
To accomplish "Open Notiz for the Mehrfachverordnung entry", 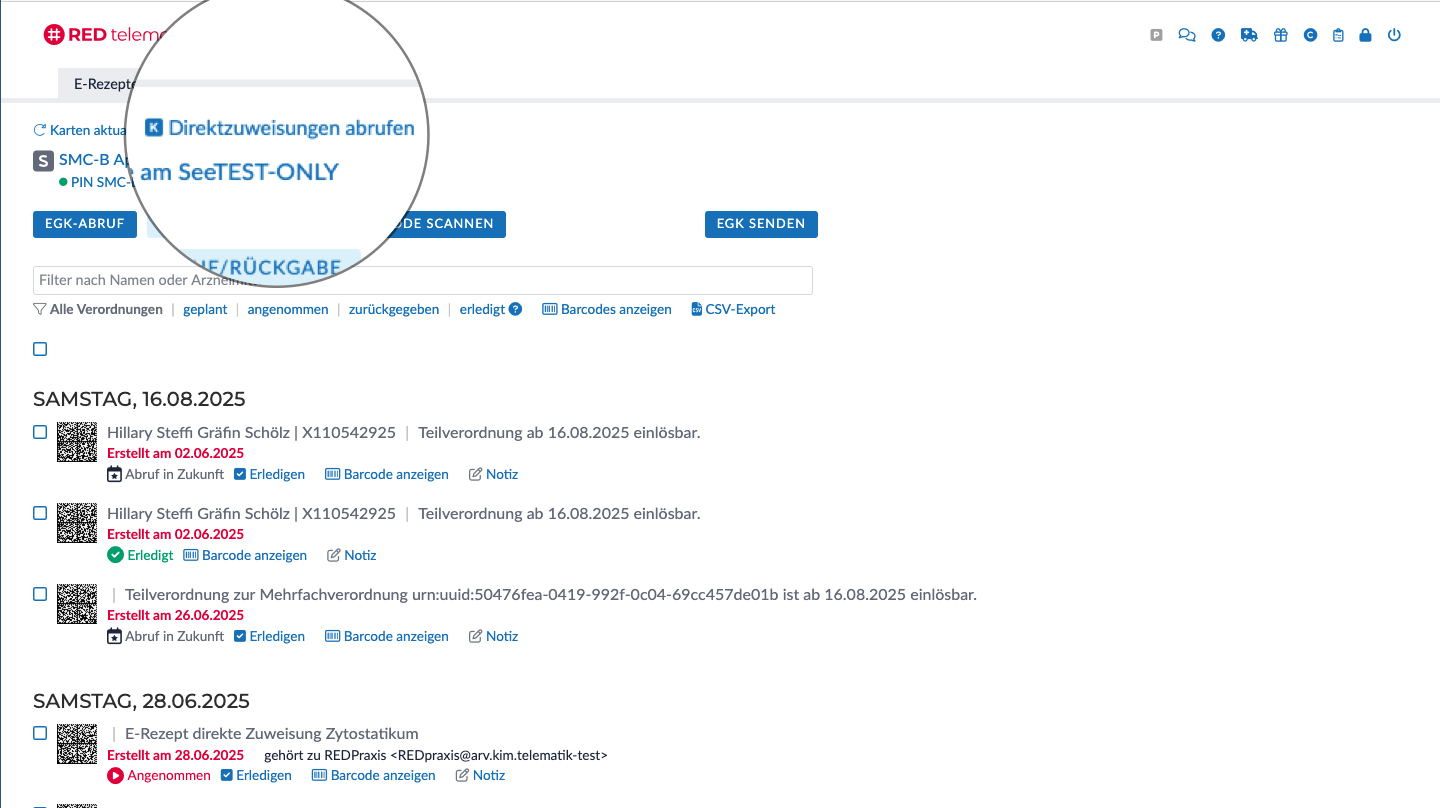I will click(494, 636).
